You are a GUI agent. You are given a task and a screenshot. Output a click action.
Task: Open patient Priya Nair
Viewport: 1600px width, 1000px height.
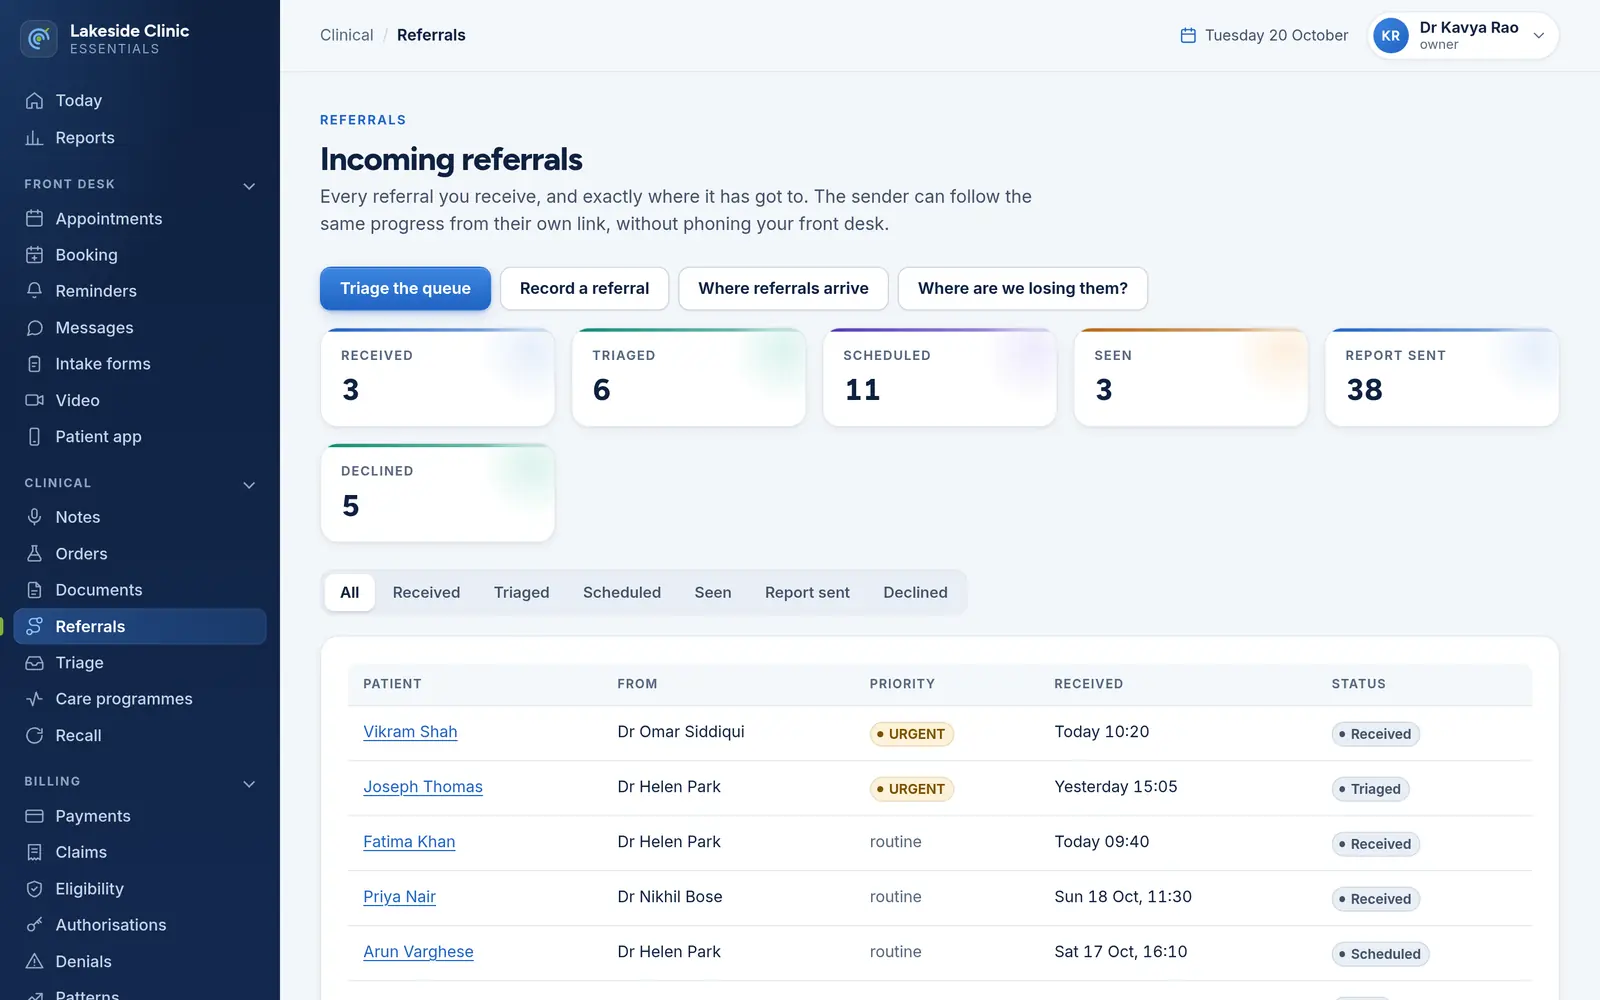[x=399, y=897]
